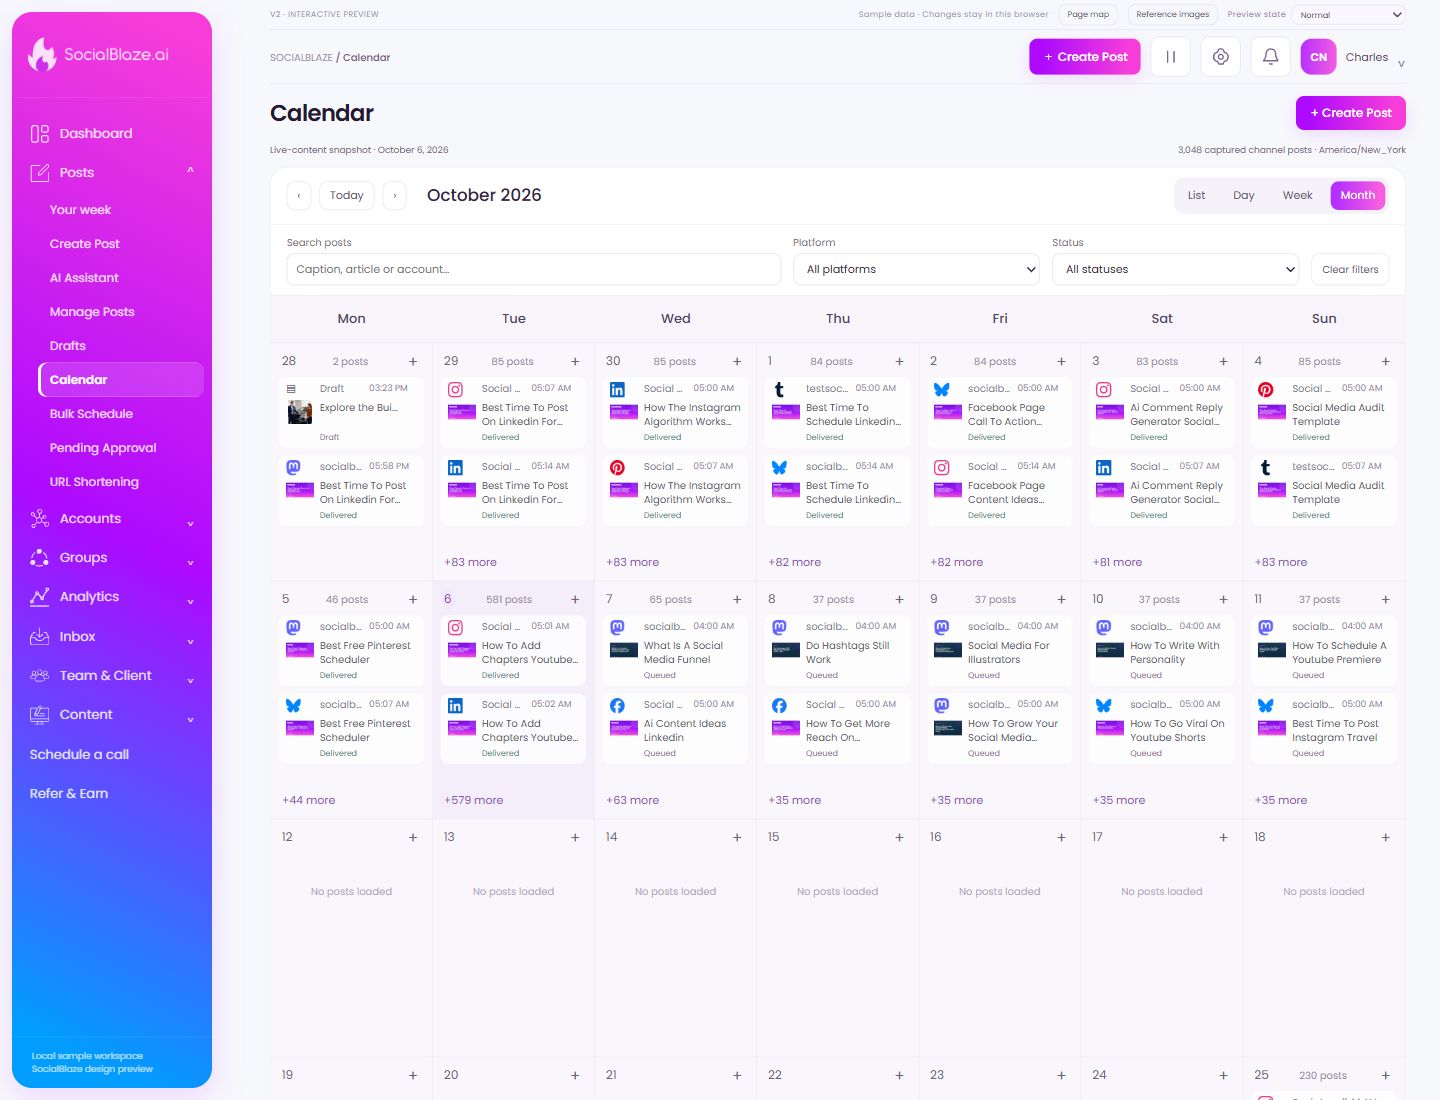Select the Month view tab

click(1357, 195)
